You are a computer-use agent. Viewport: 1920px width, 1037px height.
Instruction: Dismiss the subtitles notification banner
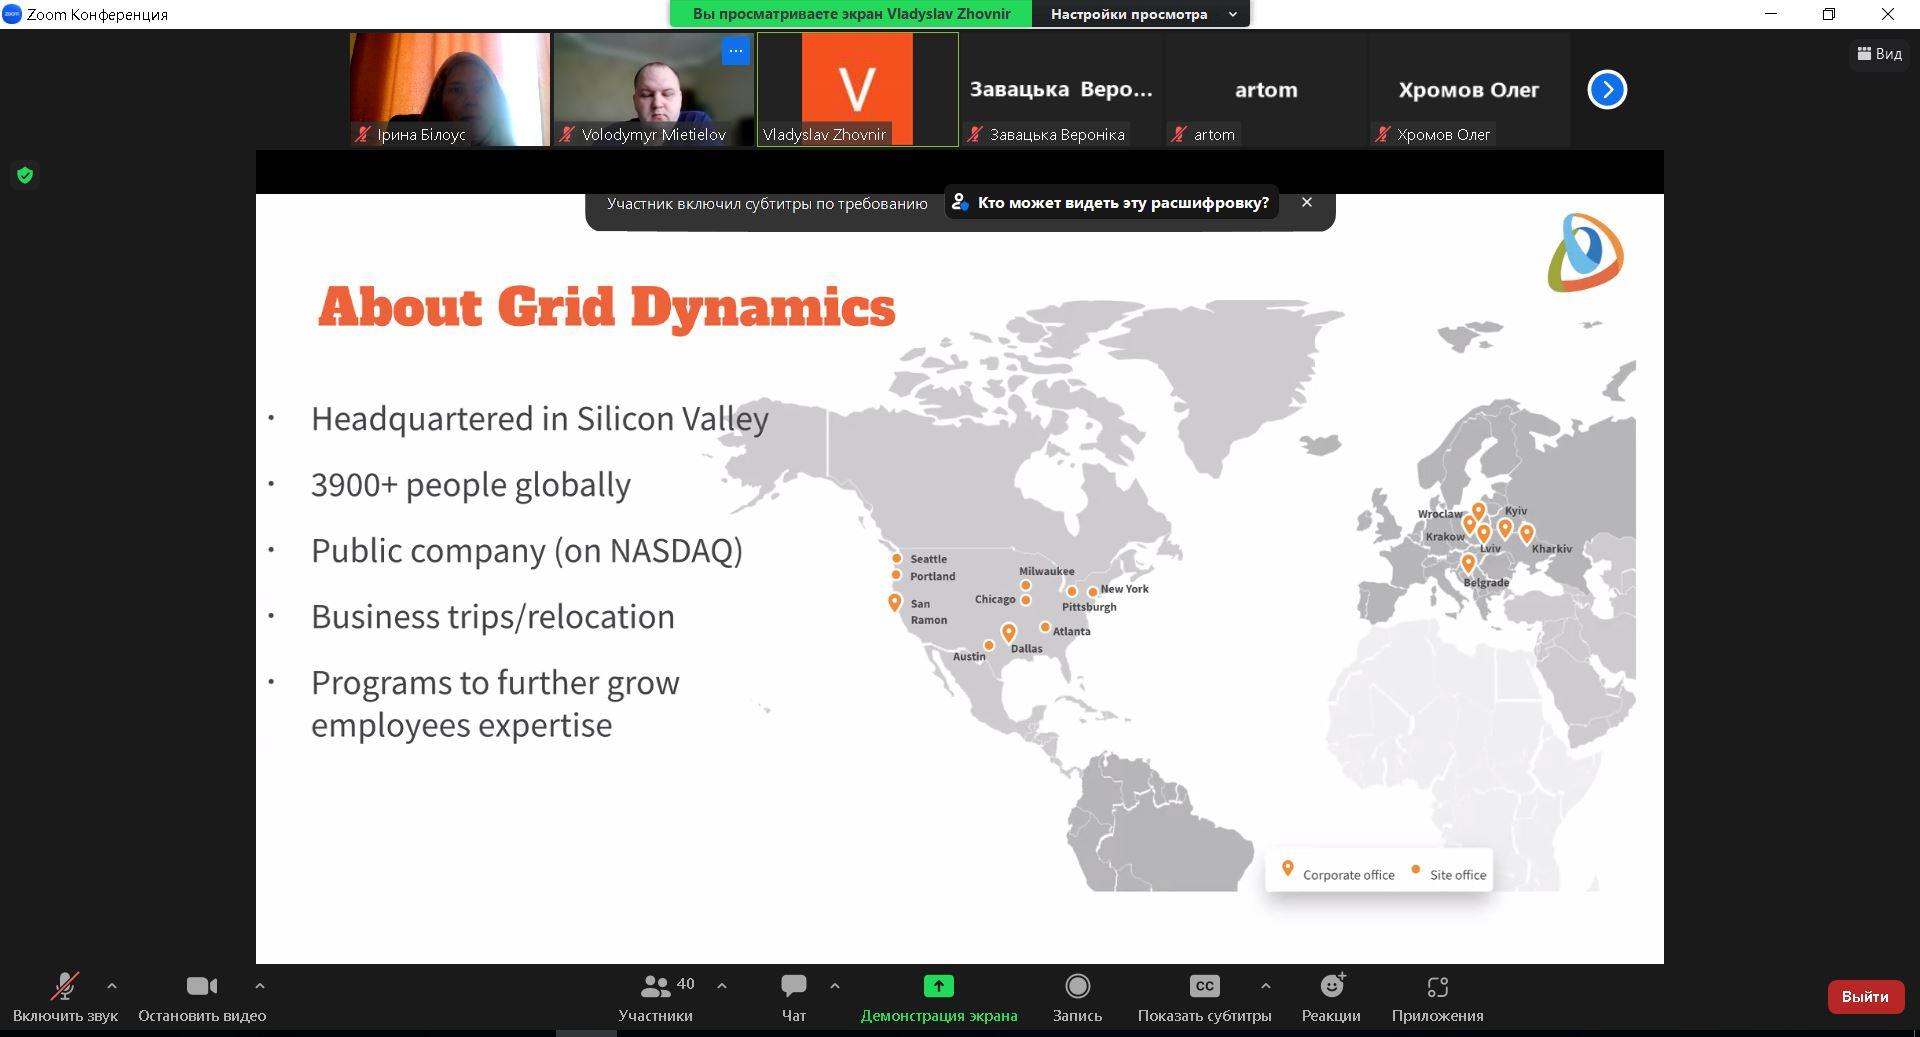(1306, 202)
